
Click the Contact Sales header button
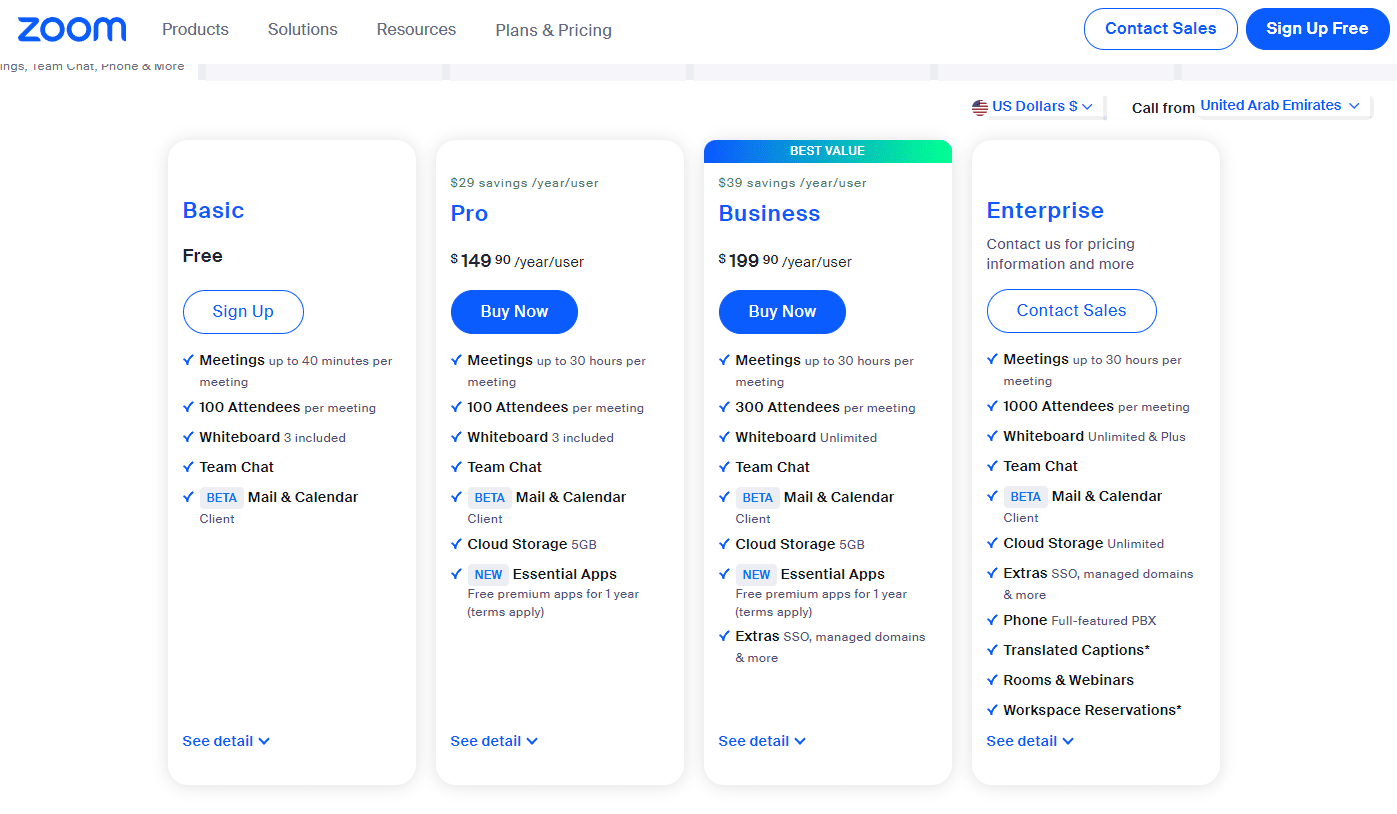tap(1161, 29)
